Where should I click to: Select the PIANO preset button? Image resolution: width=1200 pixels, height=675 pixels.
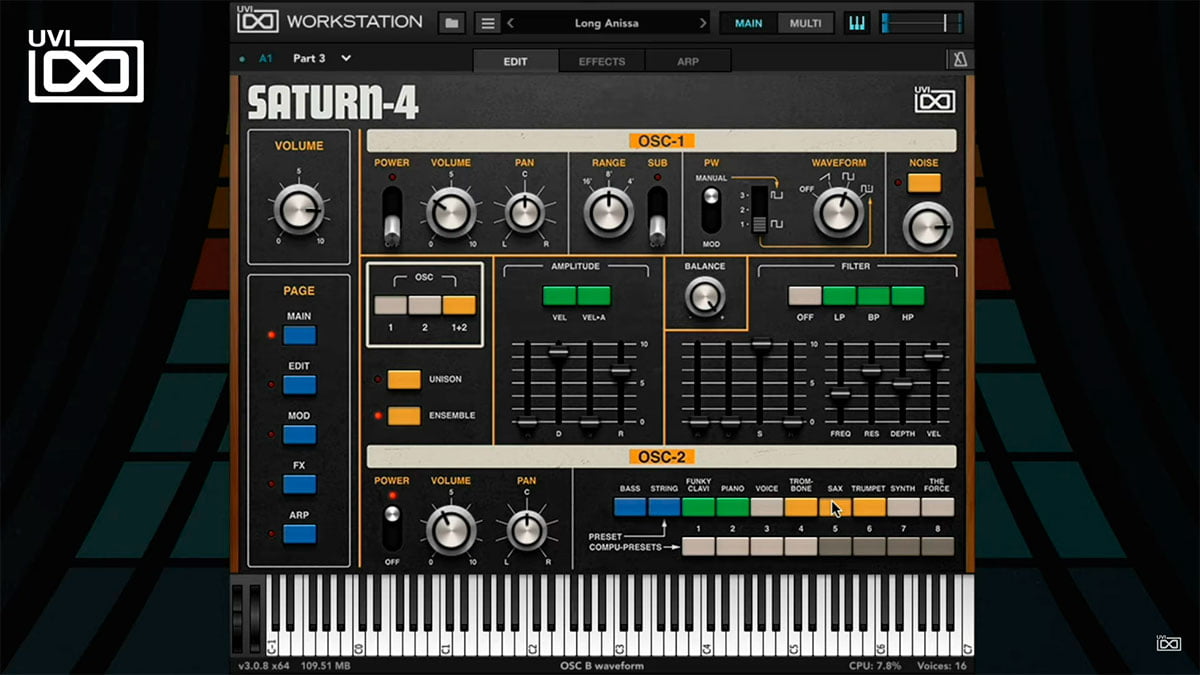click(732, 507)
